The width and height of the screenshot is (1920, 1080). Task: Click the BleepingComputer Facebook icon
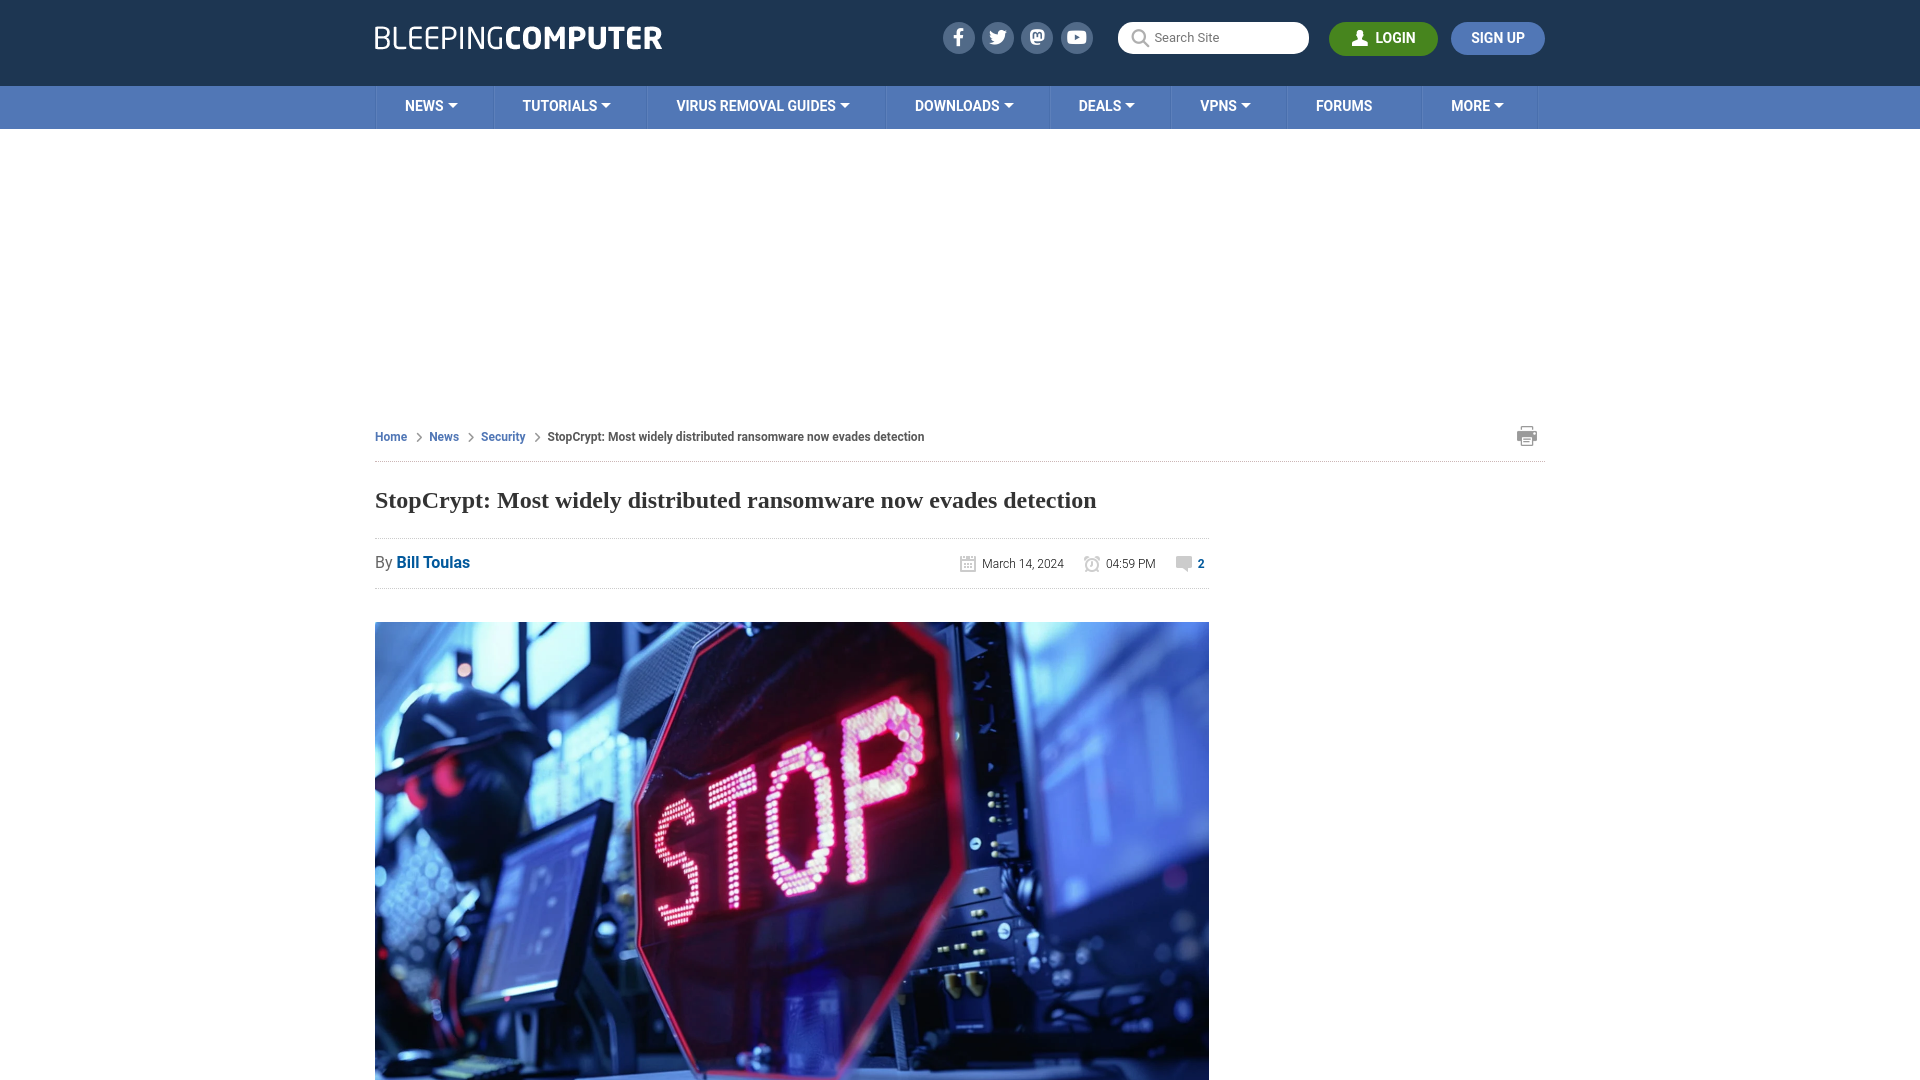tap(957, 37)
